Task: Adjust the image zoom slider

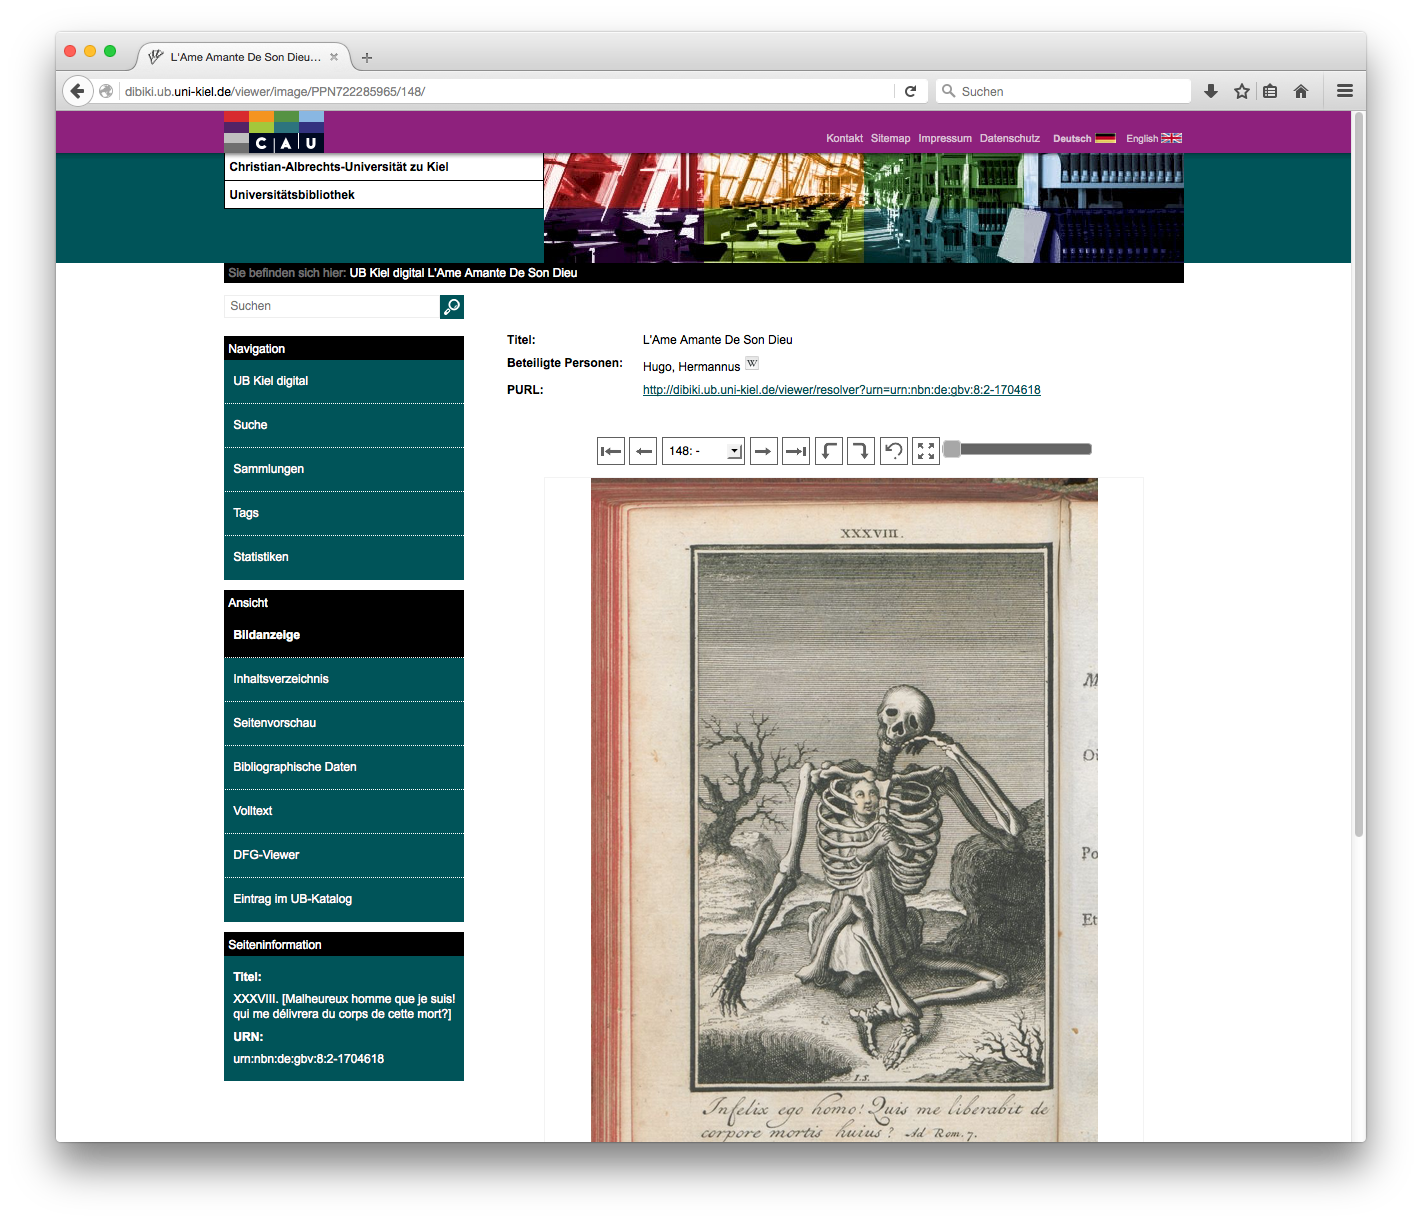Action: click(x=1018, y=449)
